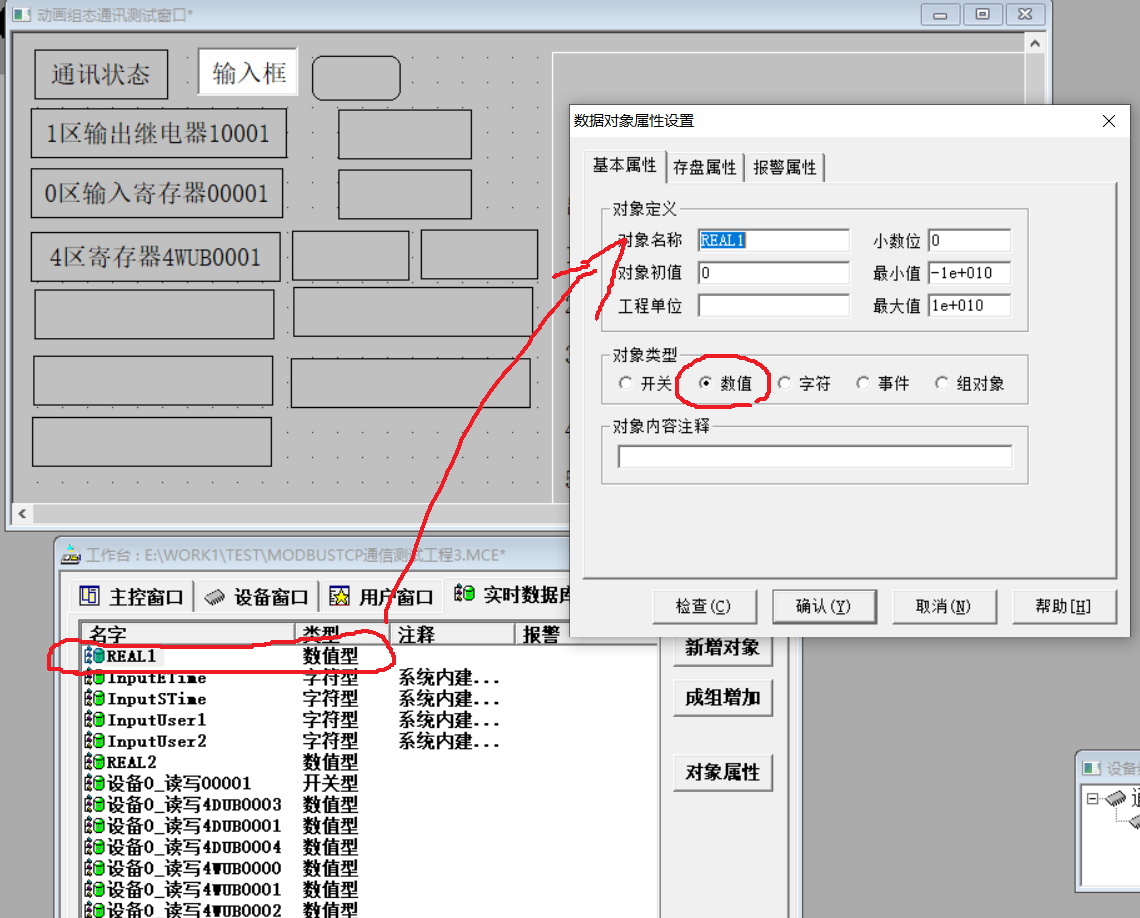Click the workbench window title bar icon
This screenshot has height=918, width=1140.
pyautogui.click(x=71, y=555)
